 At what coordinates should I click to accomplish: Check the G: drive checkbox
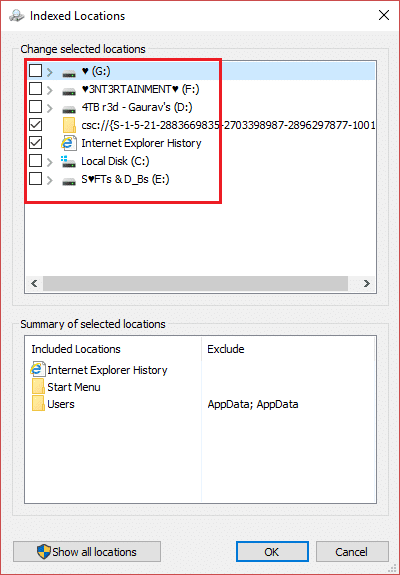[x=36, y=70]
